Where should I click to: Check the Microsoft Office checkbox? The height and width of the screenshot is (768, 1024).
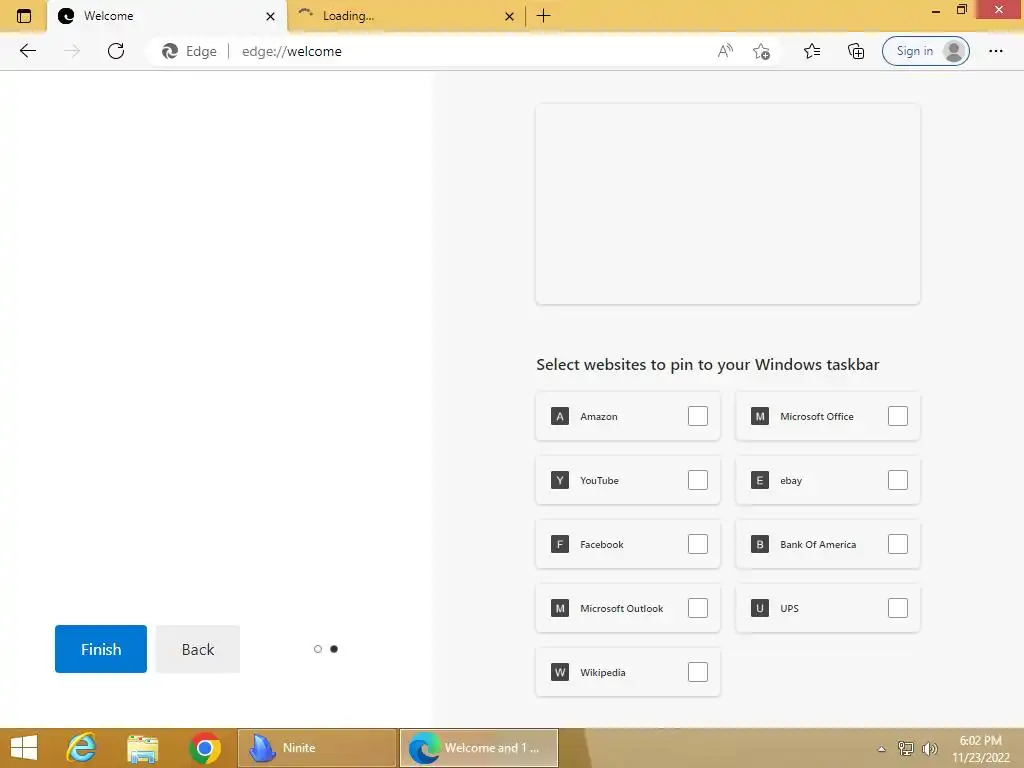click(x=898, y=416)
